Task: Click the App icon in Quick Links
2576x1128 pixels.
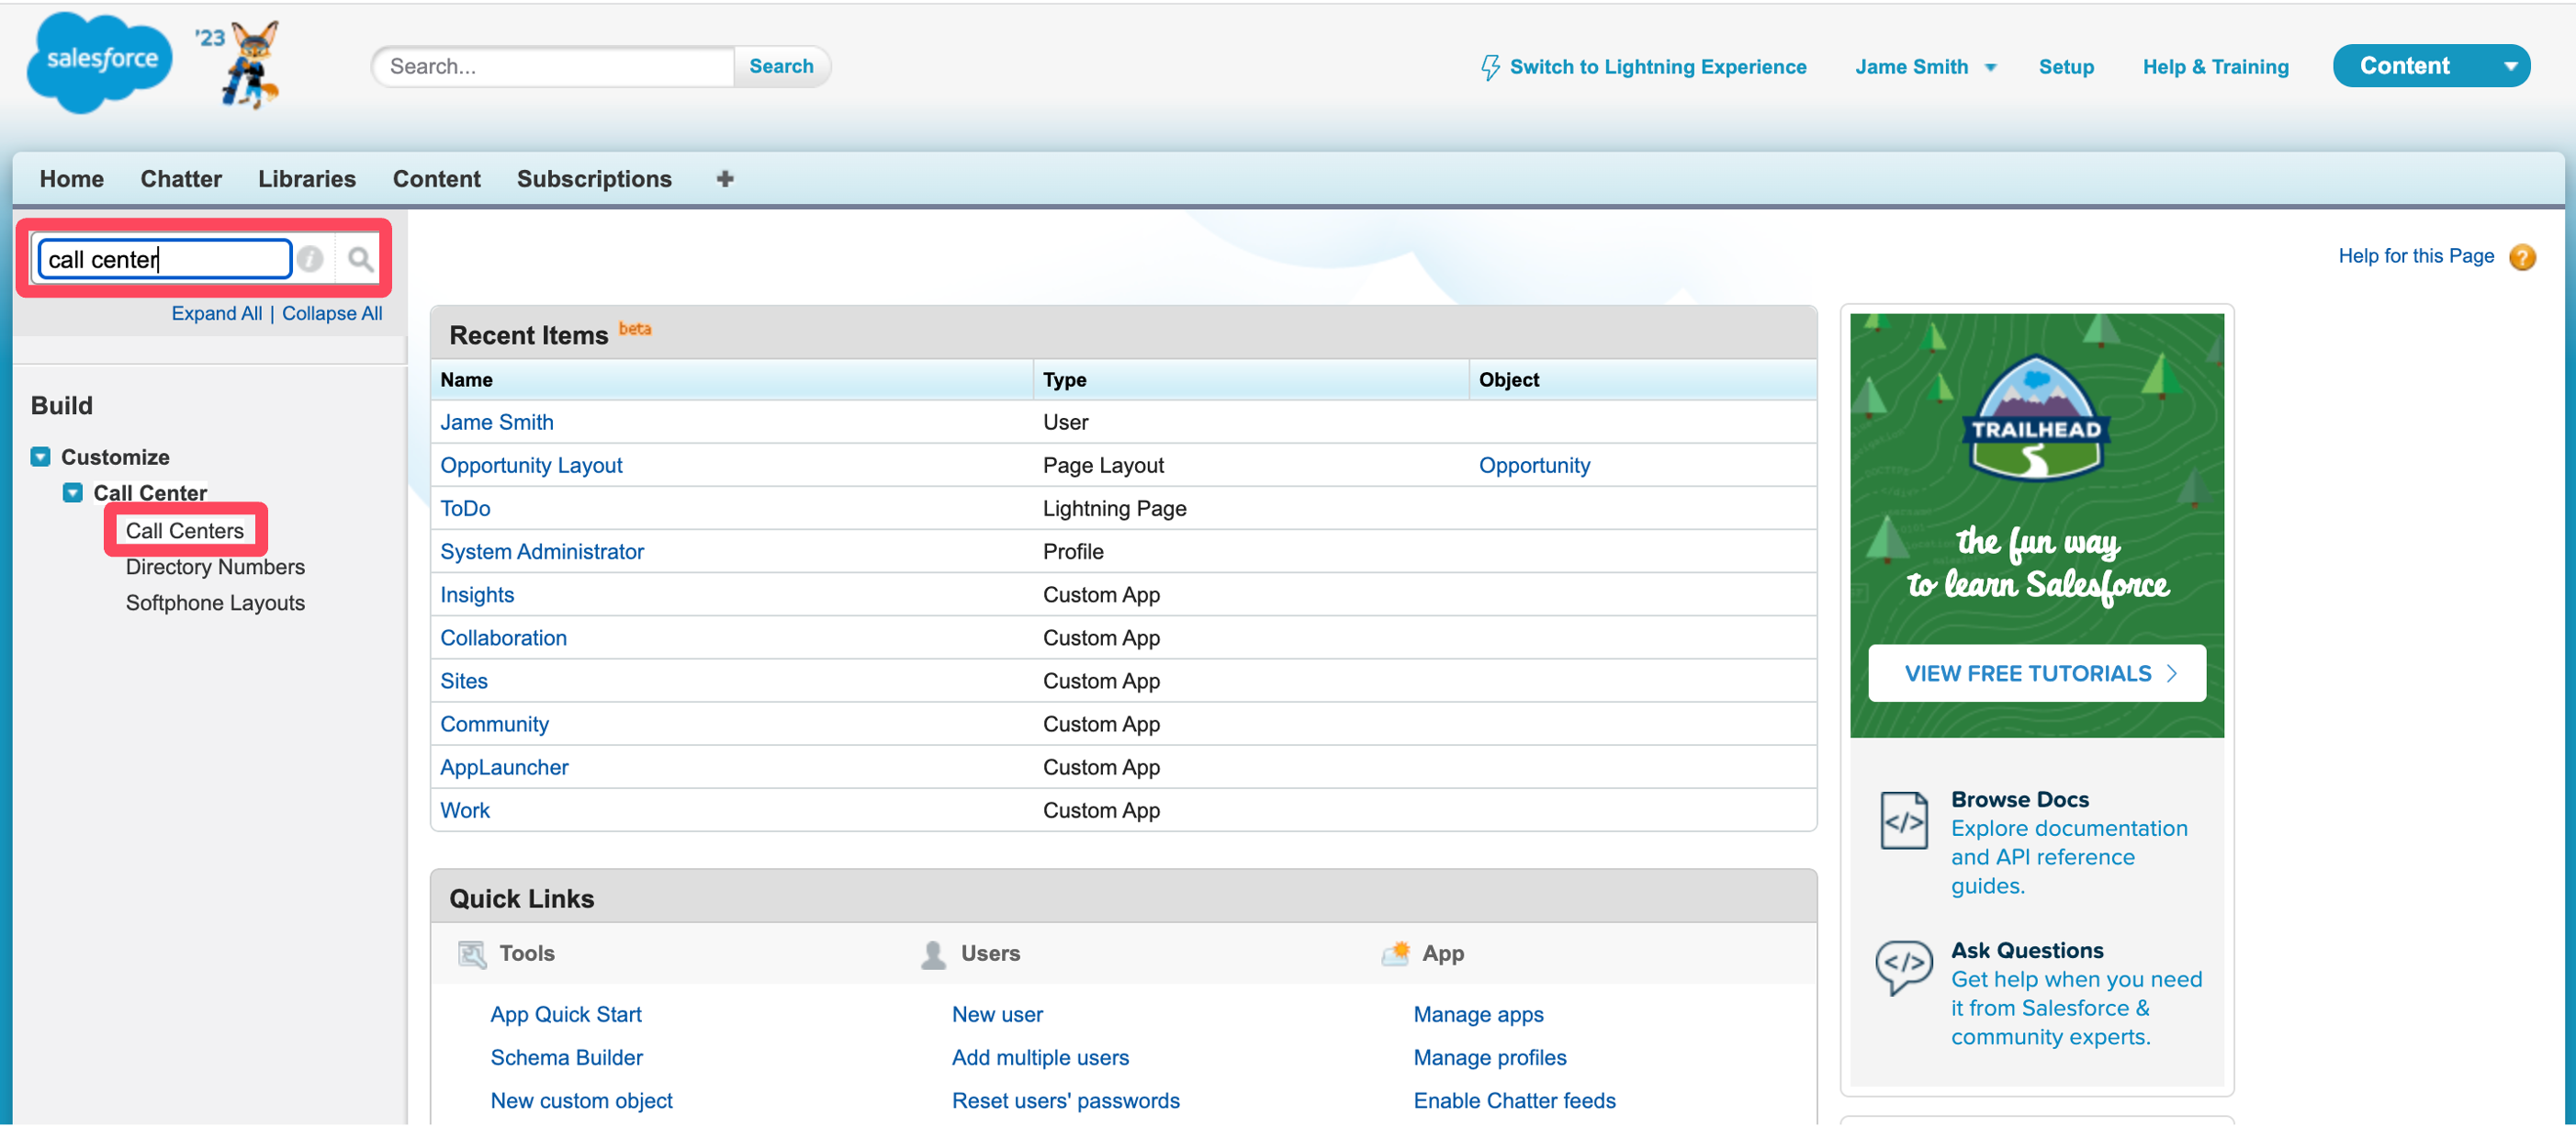Action: [1395, 954]
